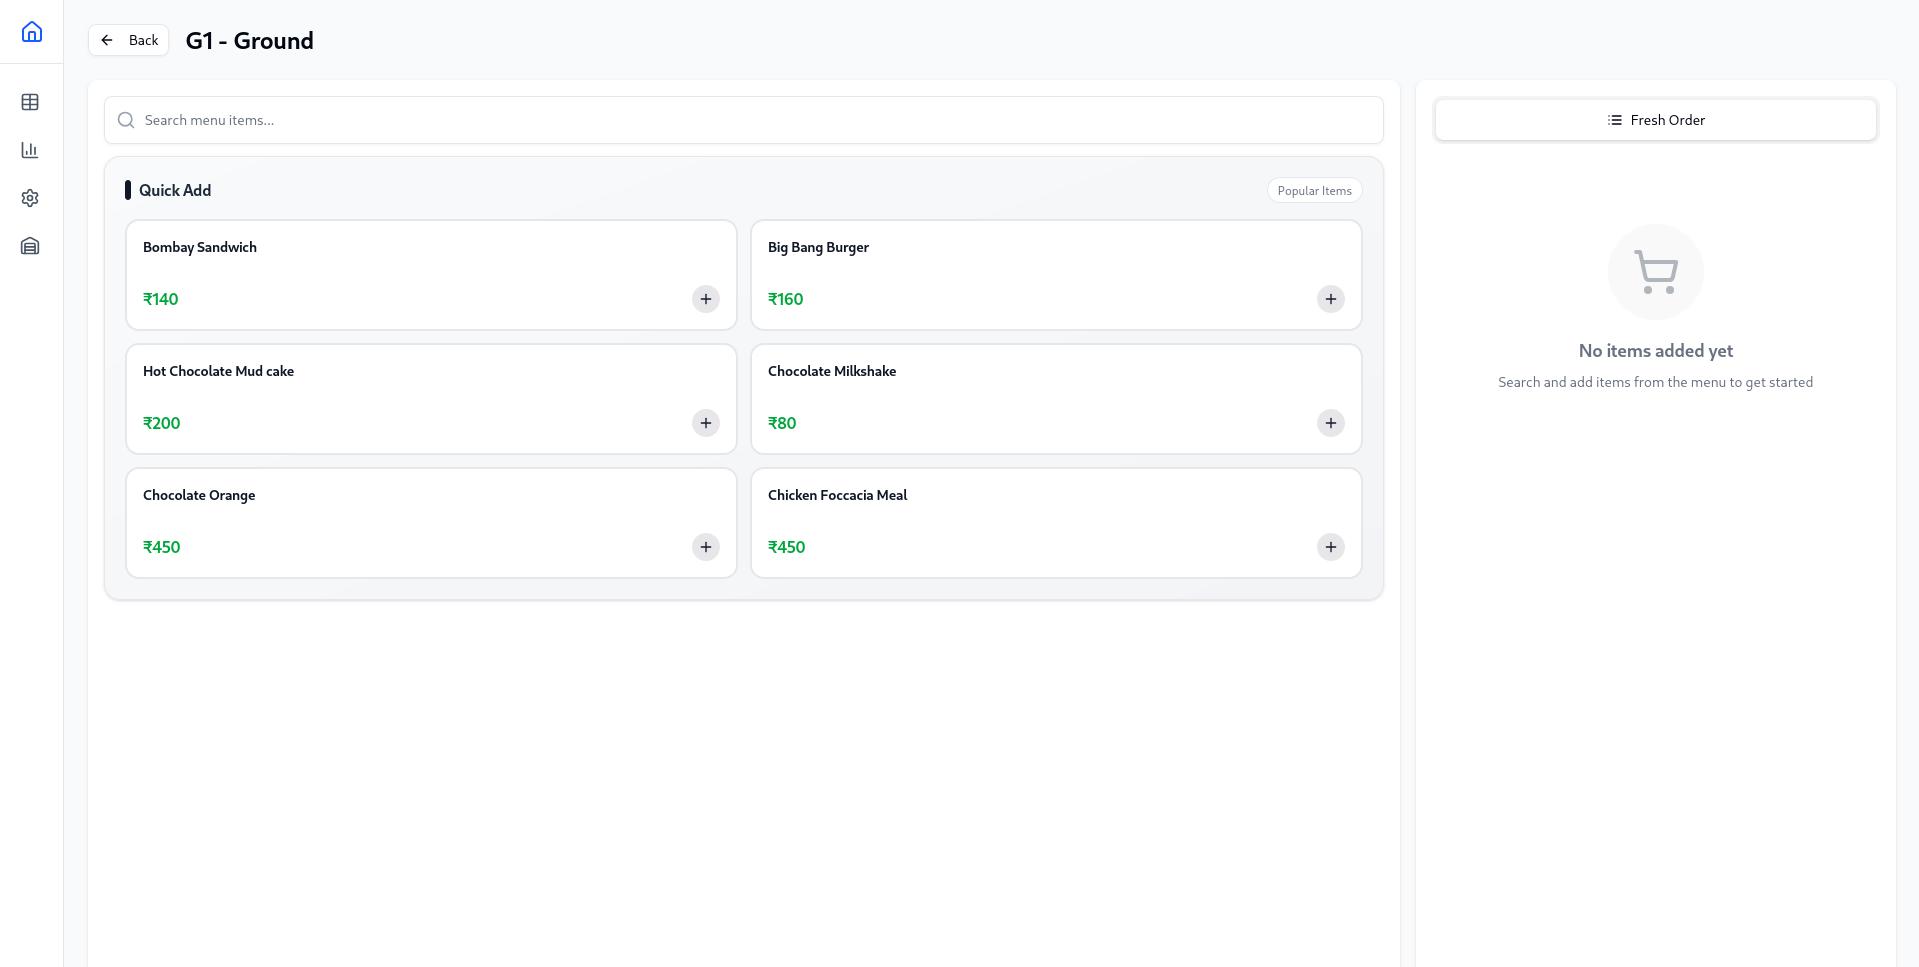Select the Hot Chocolate Mud cake name
Image resolution: width=1919 pixels, height=967 pixels.
pyautogui.click(x=218, y=371)
